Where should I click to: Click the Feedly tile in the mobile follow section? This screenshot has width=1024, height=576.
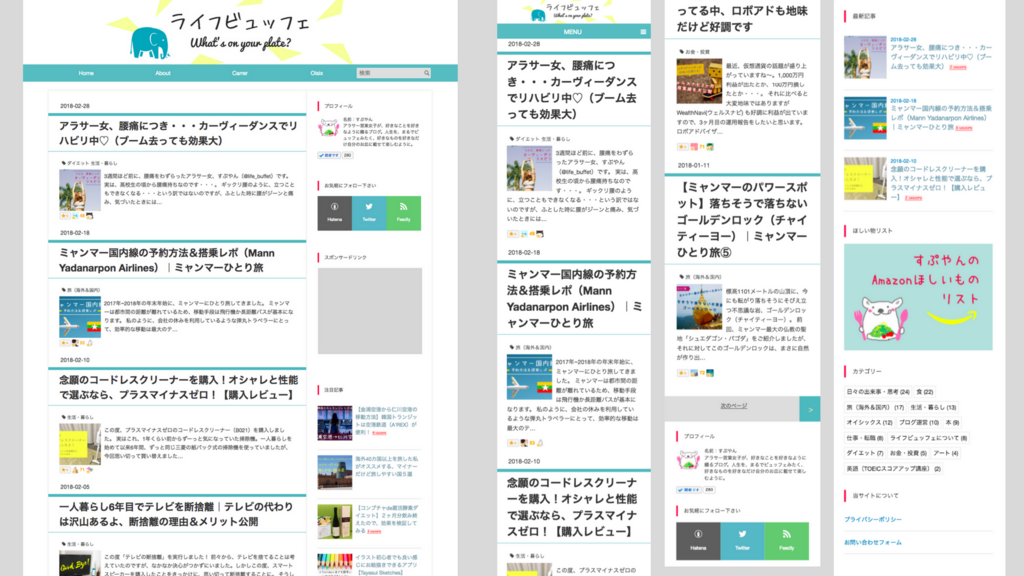point(787,541)
